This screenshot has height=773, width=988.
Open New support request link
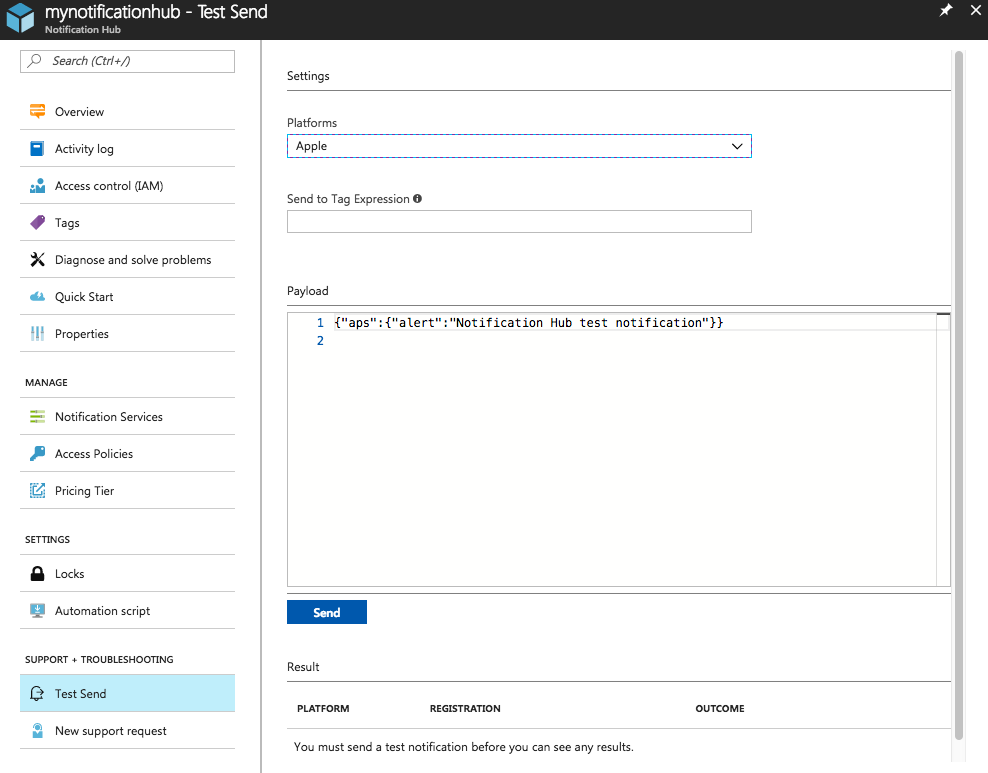pyautogui.click(x=110, y=731)
